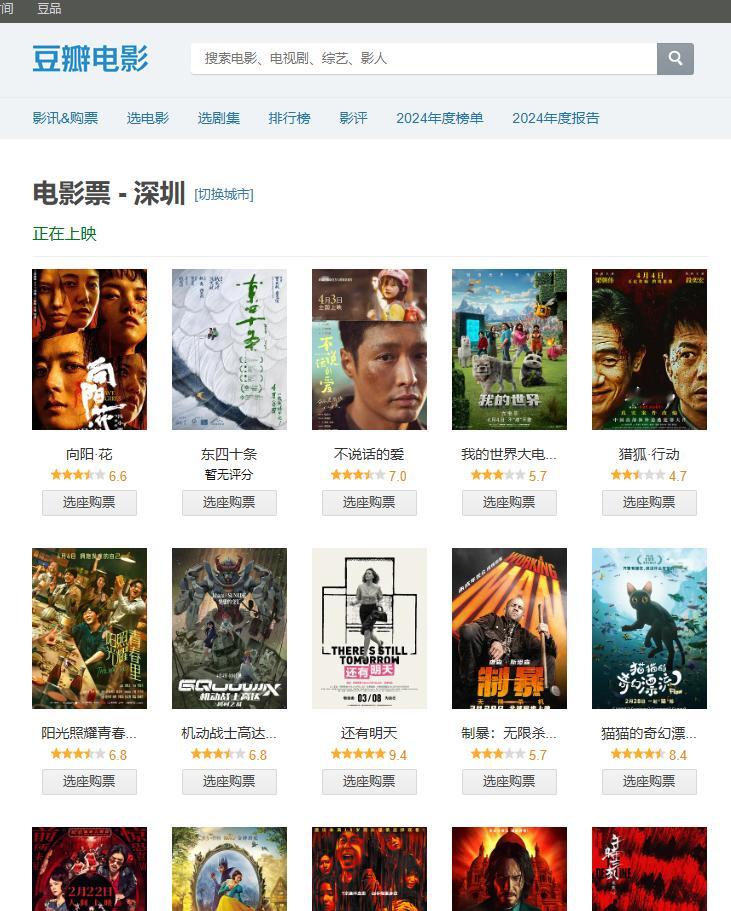The width and height of the screenshot is (731, 911).
Task: Open the 阳光照耀青春里 title link
Action: pos(89,733)
